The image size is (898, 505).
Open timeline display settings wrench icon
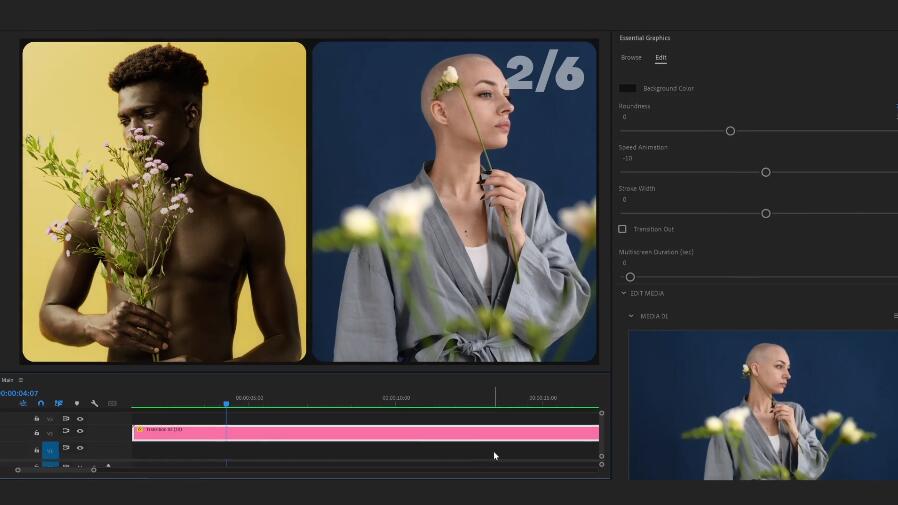tap(94, 403)
